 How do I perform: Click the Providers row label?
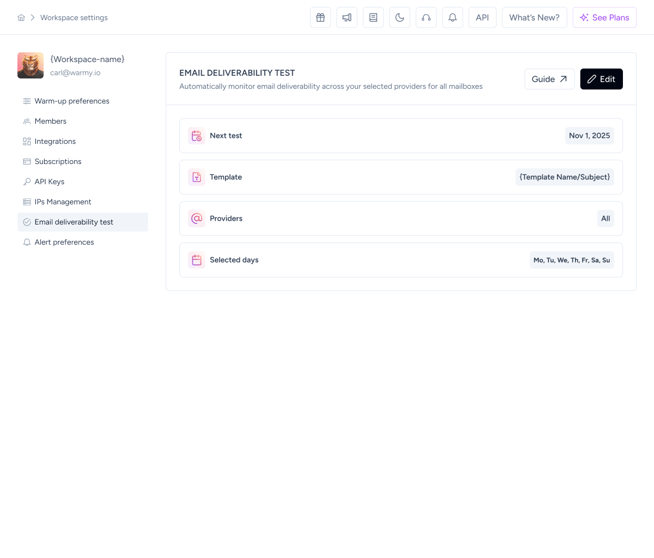coord(226,219)
